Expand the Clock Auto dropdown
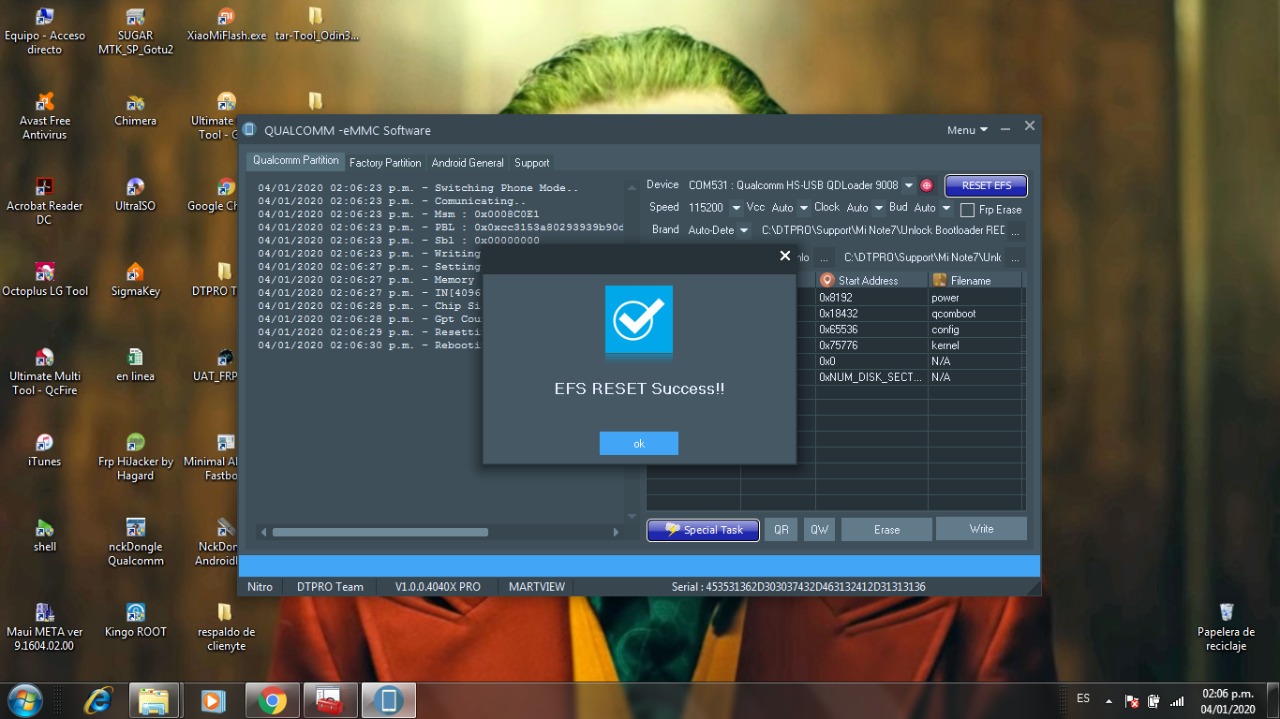 click(879, 208)
